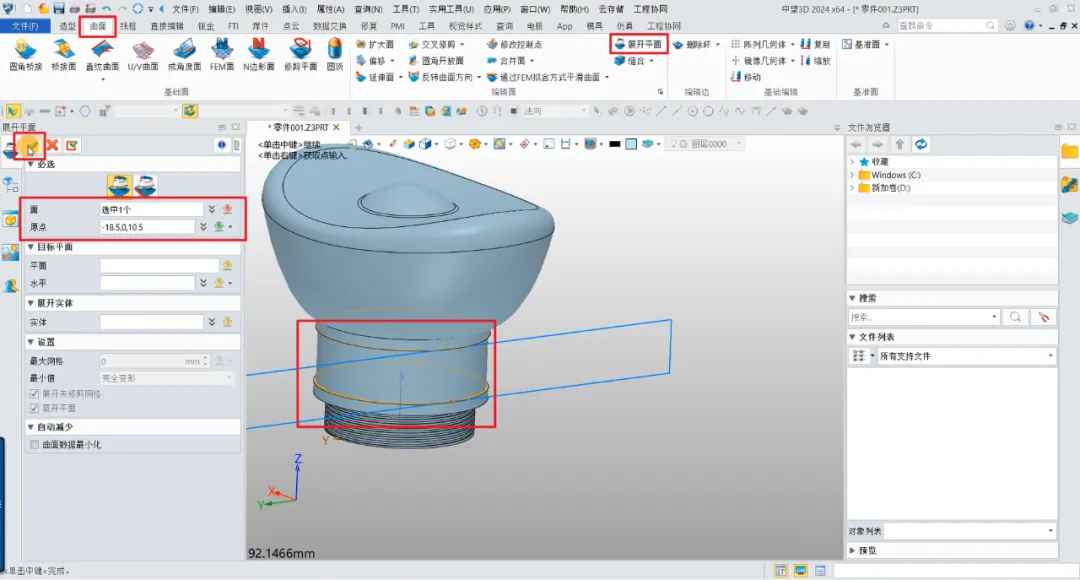Open the 所有支持文件 file type dropdown
The width and height of the screenshot is (1080, 580).
pyautogui.click(x=1050, y=356)
